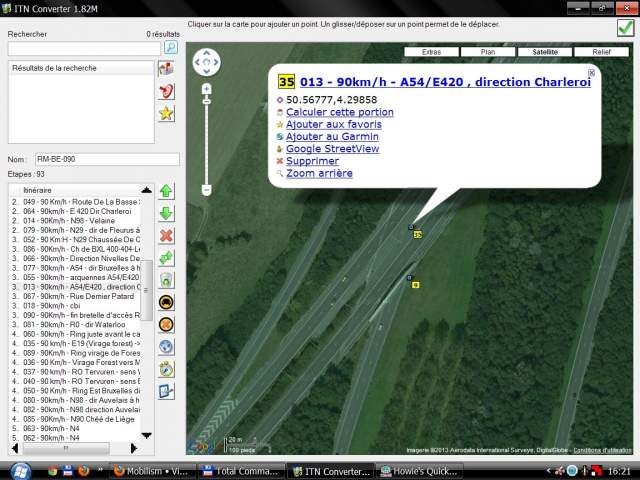Click the Calculer cette portion link

click(x=339, y=113)
